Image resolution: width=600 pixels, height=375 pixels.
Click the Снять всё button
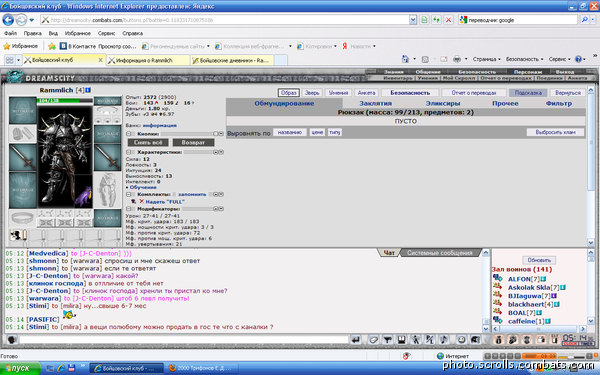click(148, 142)
